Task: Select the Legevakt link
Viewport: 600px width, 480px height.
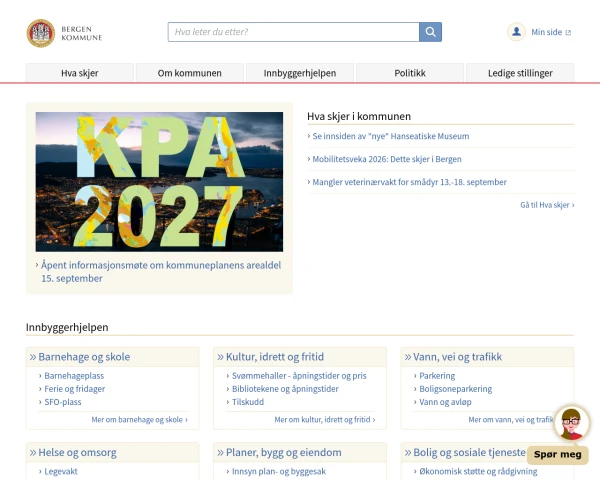Action: point(60,472)
